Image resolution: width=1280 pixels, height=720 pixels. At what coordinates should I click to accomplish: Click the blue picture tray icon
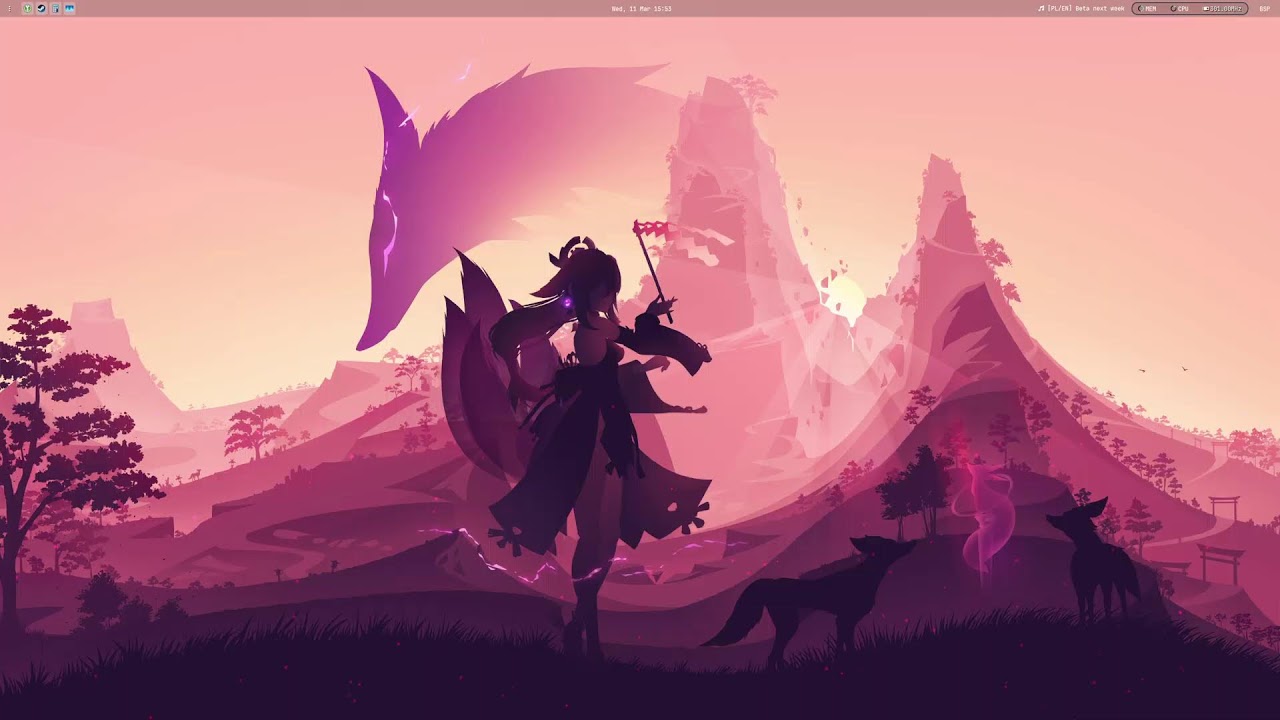coord(70,8)
